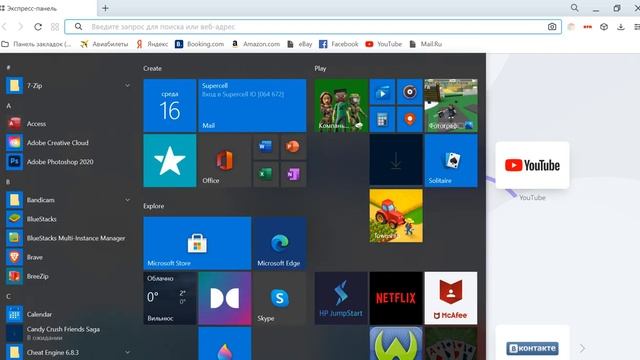
Task: Open the extensions cube icon
Action: click(604, 27)
